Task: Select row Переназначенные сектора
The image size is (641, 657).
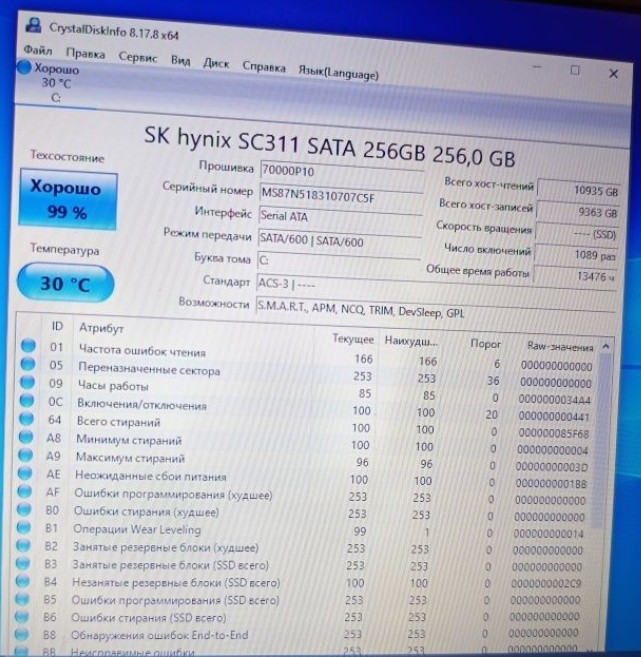Action: coord(309,375)
